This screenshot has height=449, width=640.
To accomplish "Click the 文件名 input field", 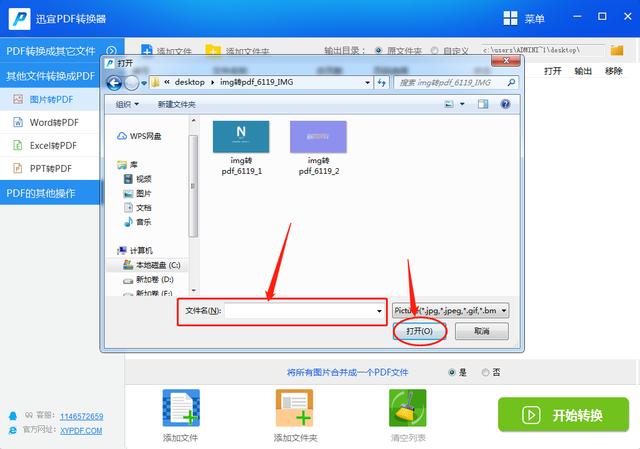I will (300, 311).
